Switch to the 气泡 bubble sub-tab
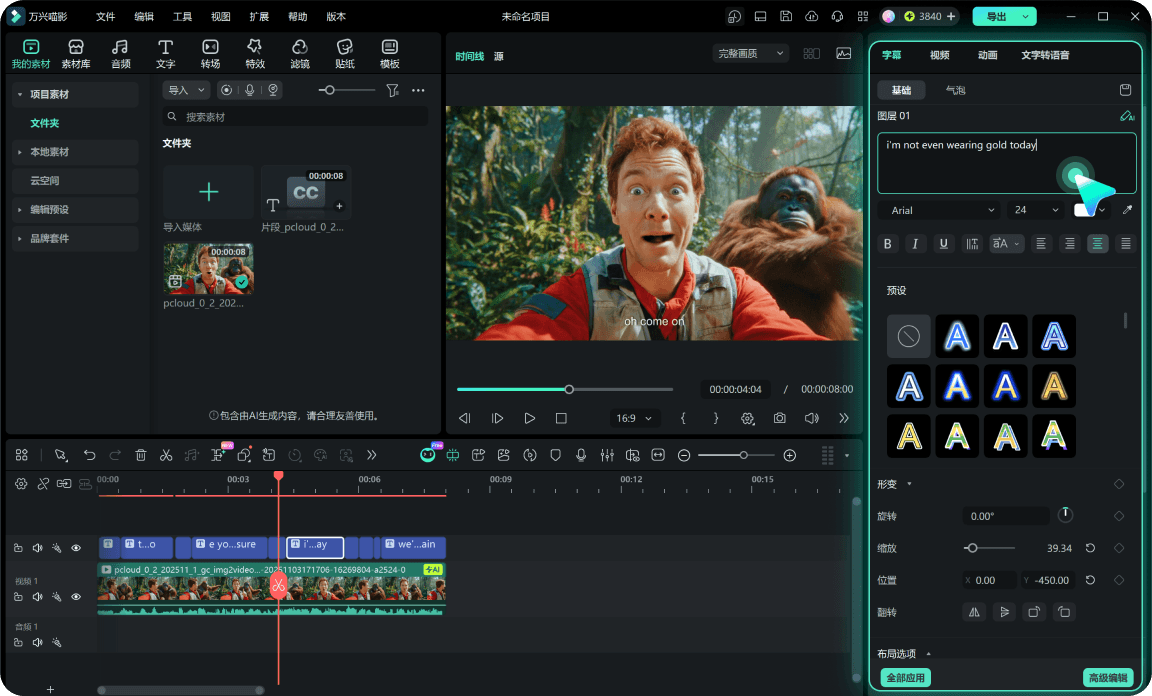 click(x=955, y=90)
